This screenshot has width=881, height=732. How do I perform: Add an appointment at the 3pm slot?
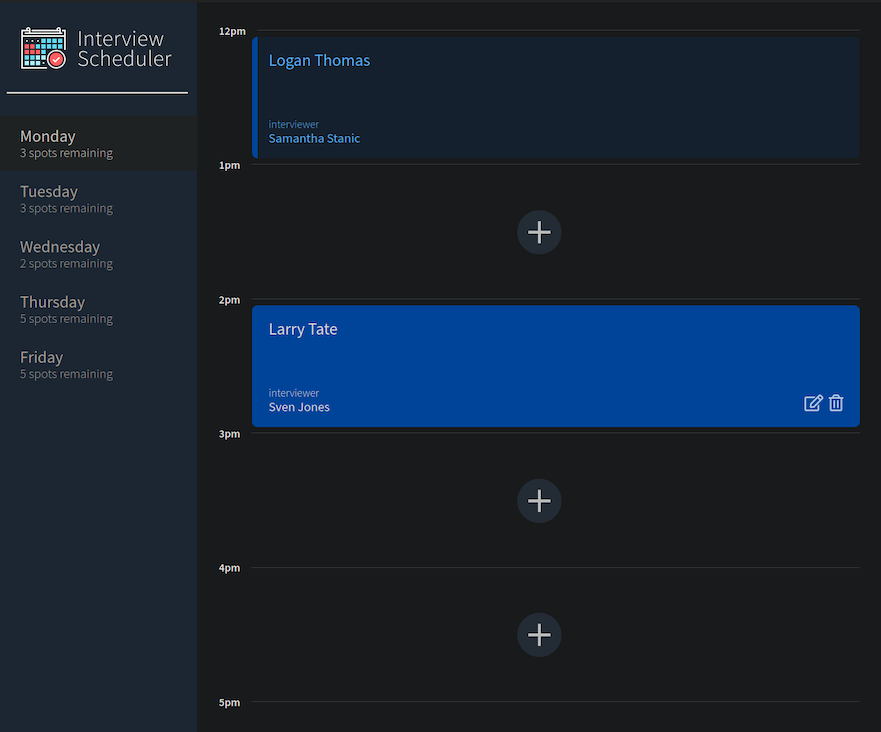coord(539,501)
